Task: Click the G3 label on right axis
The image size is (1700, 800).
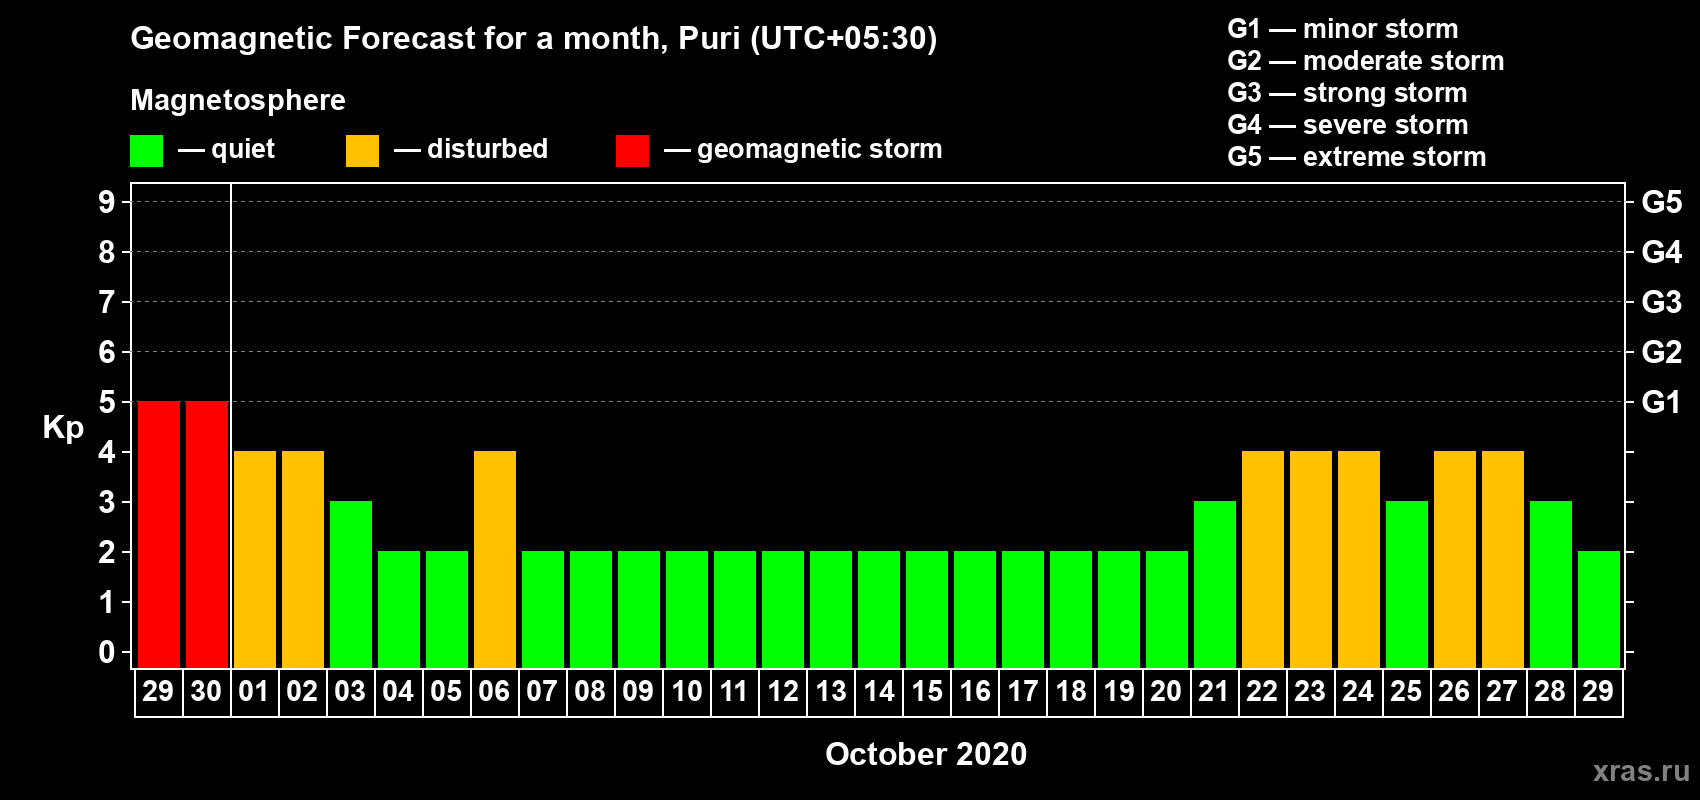Action: (x=1662, y=302)
